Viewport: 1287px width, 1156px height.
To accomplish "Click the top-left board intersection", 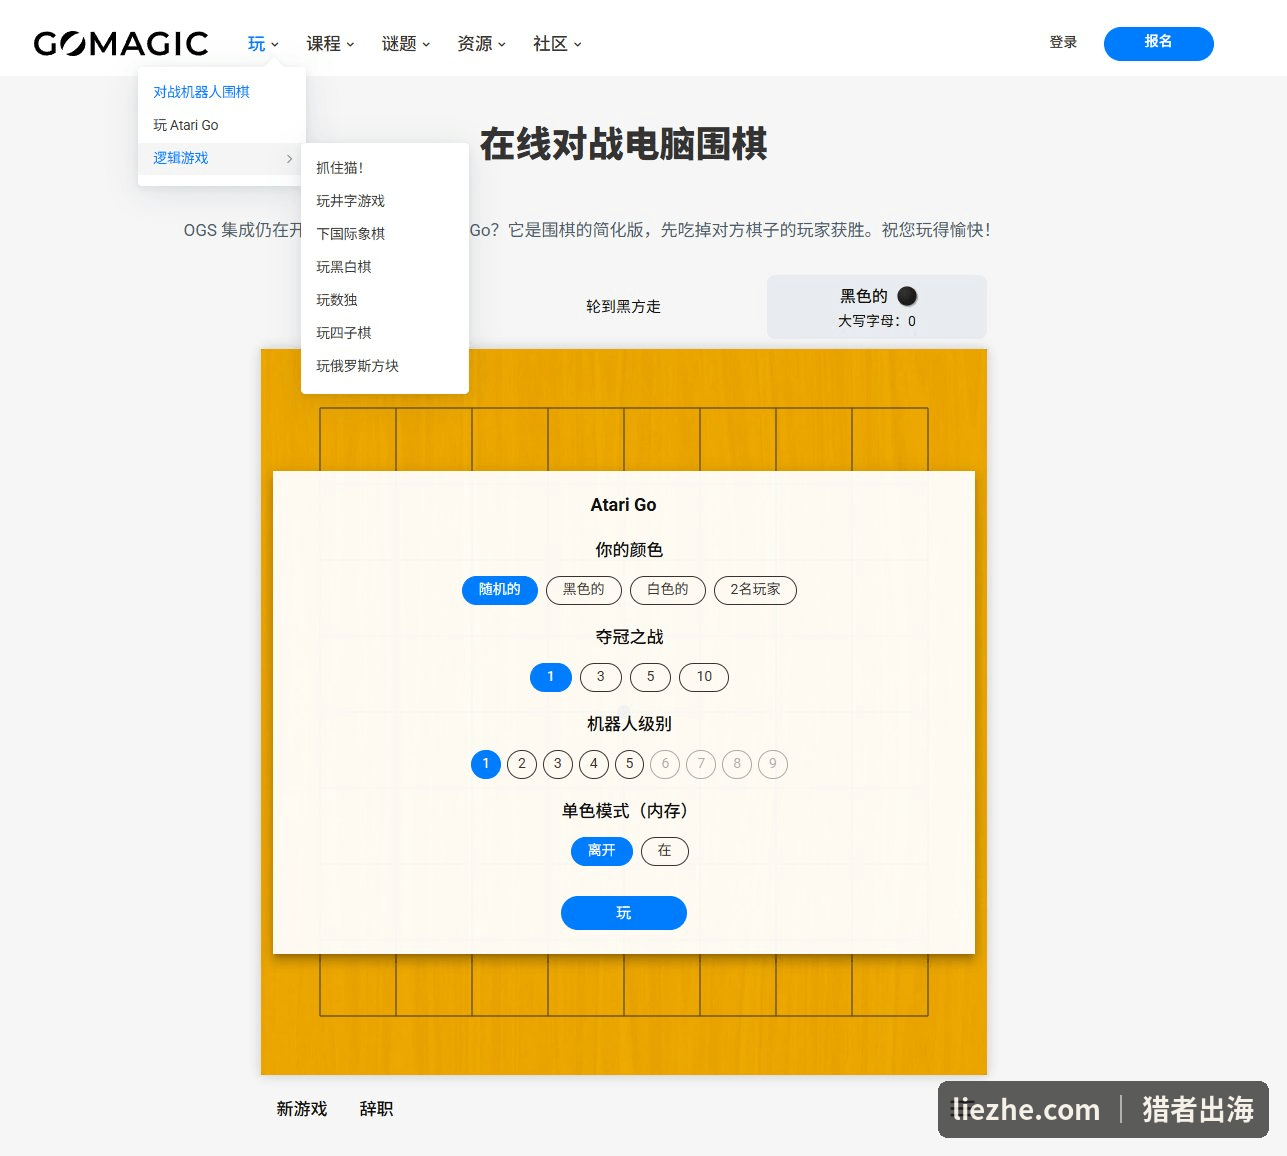I will [320, 408].
